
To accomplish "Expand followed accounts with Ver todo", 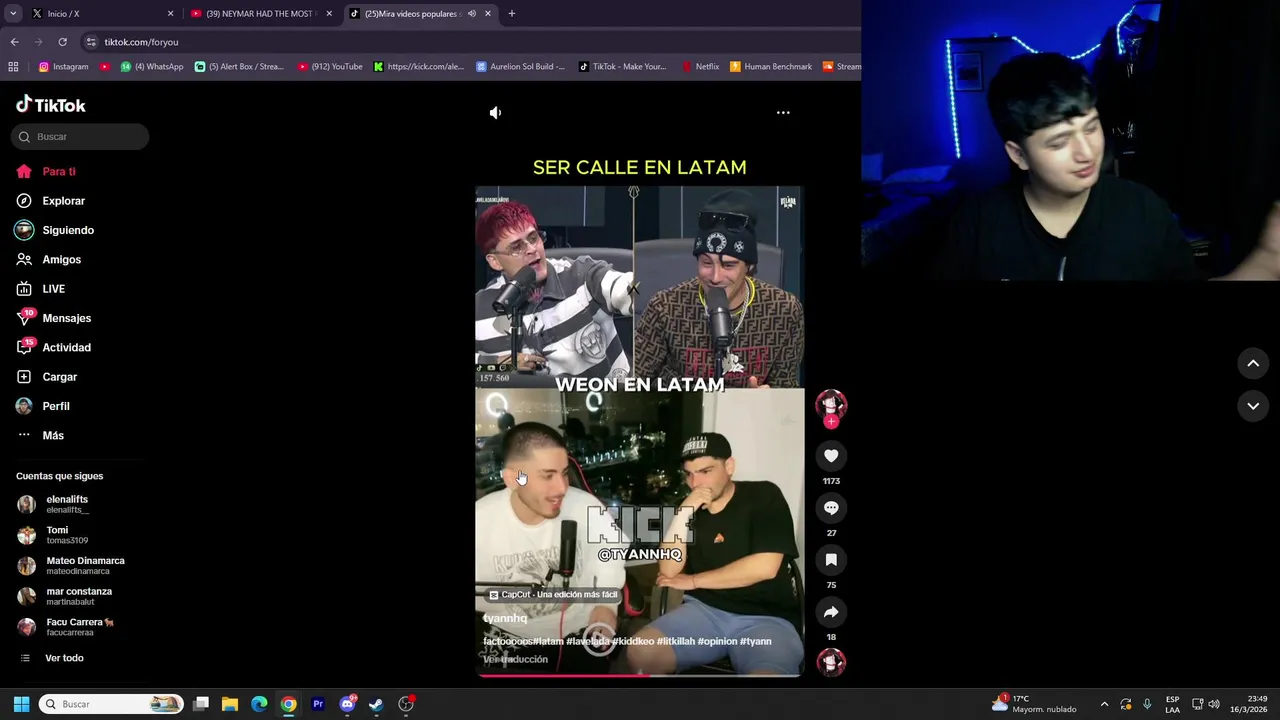I will click(x=52, y=658).
